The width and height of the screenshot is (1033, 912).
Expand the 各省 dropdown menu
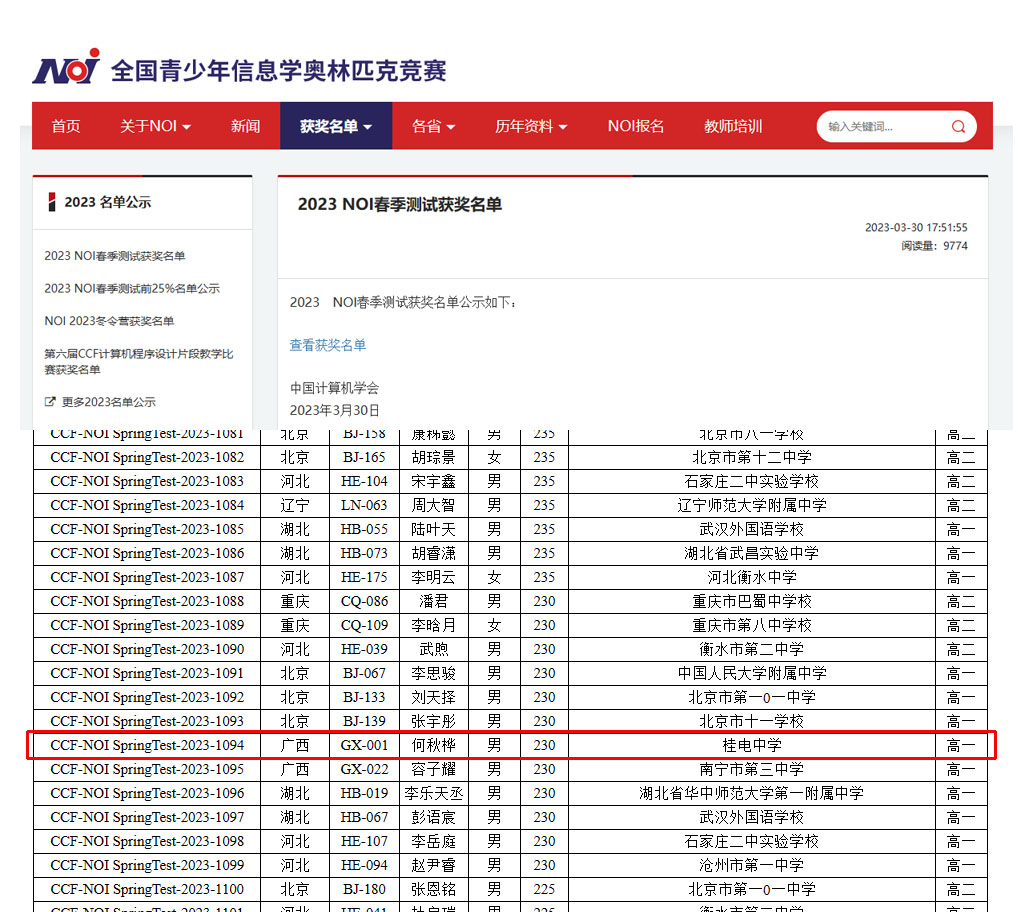point(433,126)
